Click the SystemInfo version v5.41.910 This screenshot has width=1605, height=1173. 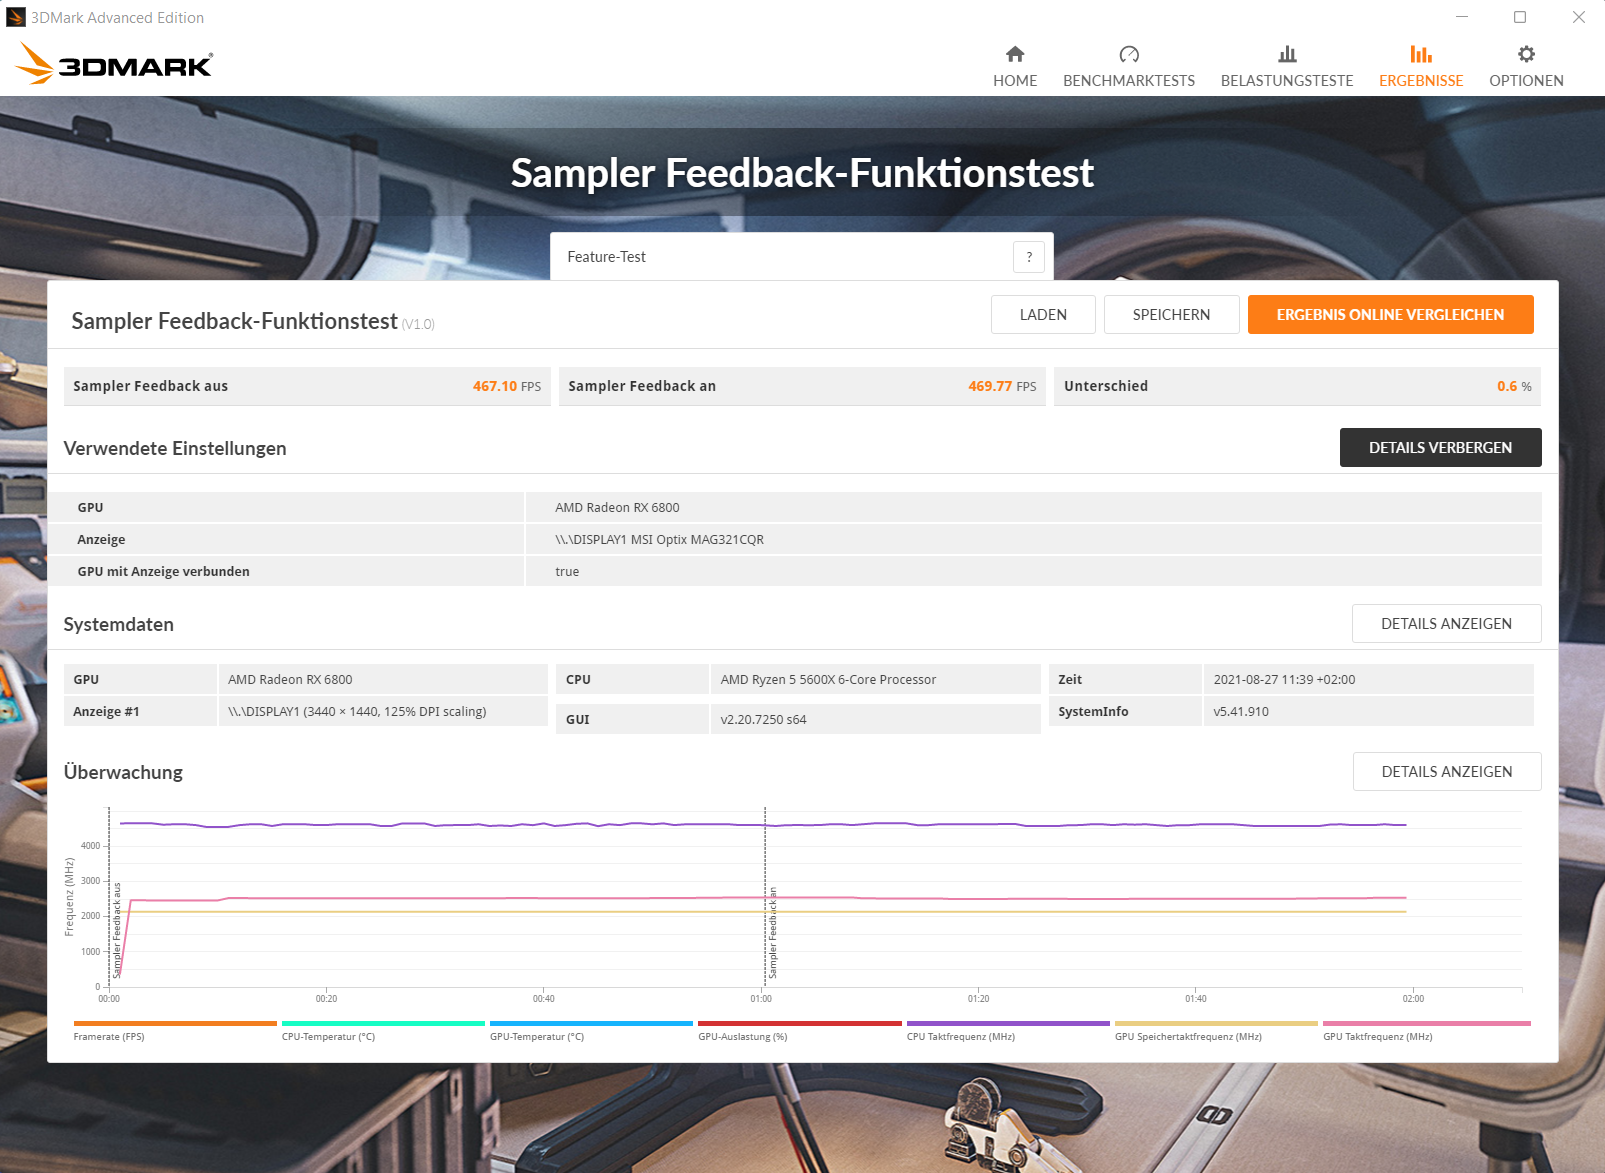(x=1241, y=711)
